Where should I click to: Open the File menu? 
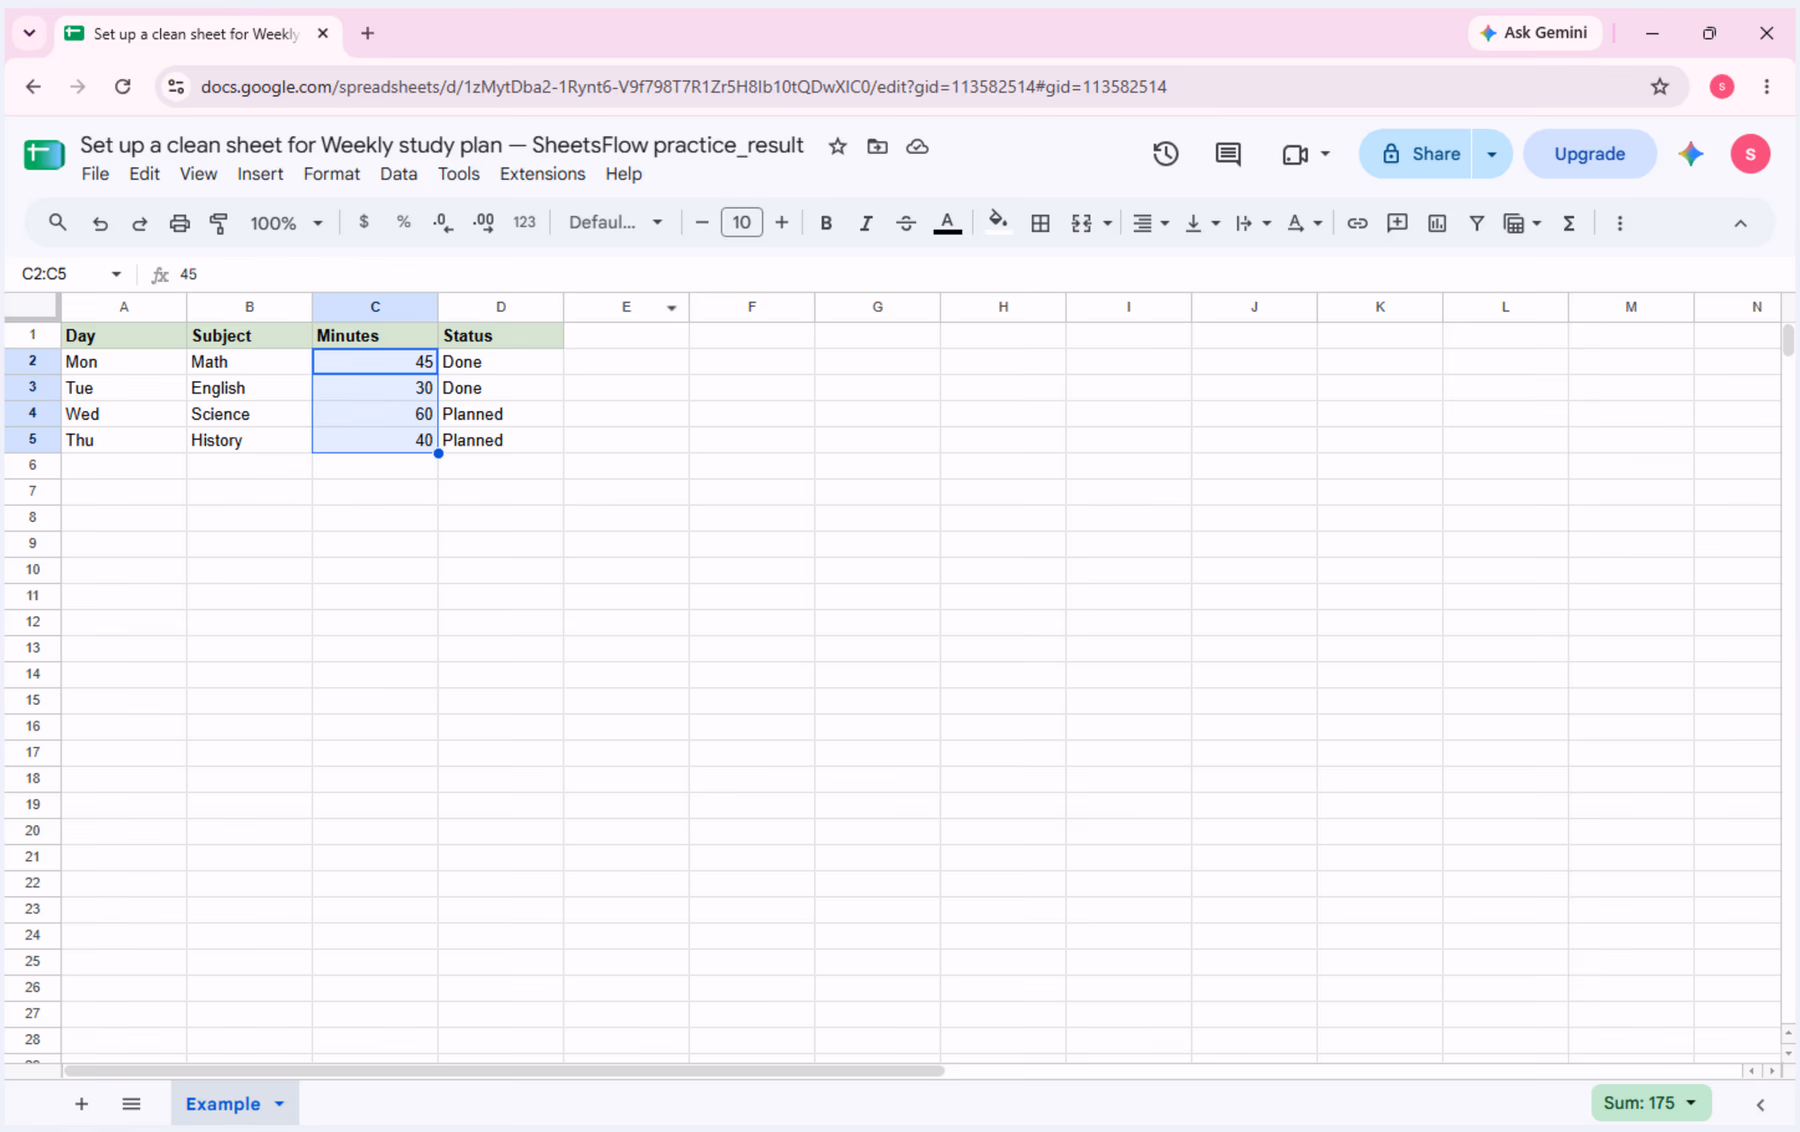(x=95, y=174)
